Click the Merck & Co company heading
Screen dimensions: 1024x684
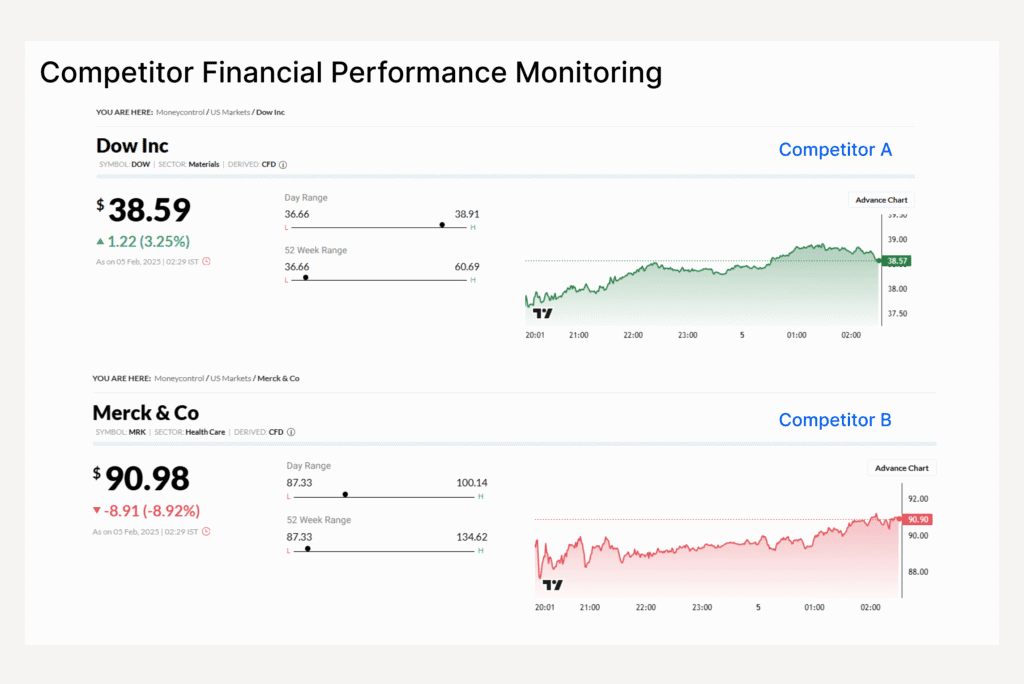(146, 413)
